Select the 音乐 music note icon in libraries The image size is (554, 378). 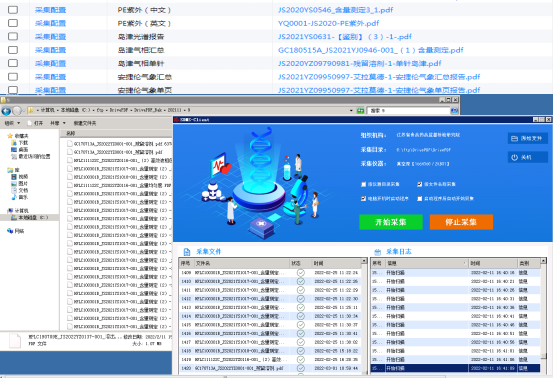coord(14,197)
